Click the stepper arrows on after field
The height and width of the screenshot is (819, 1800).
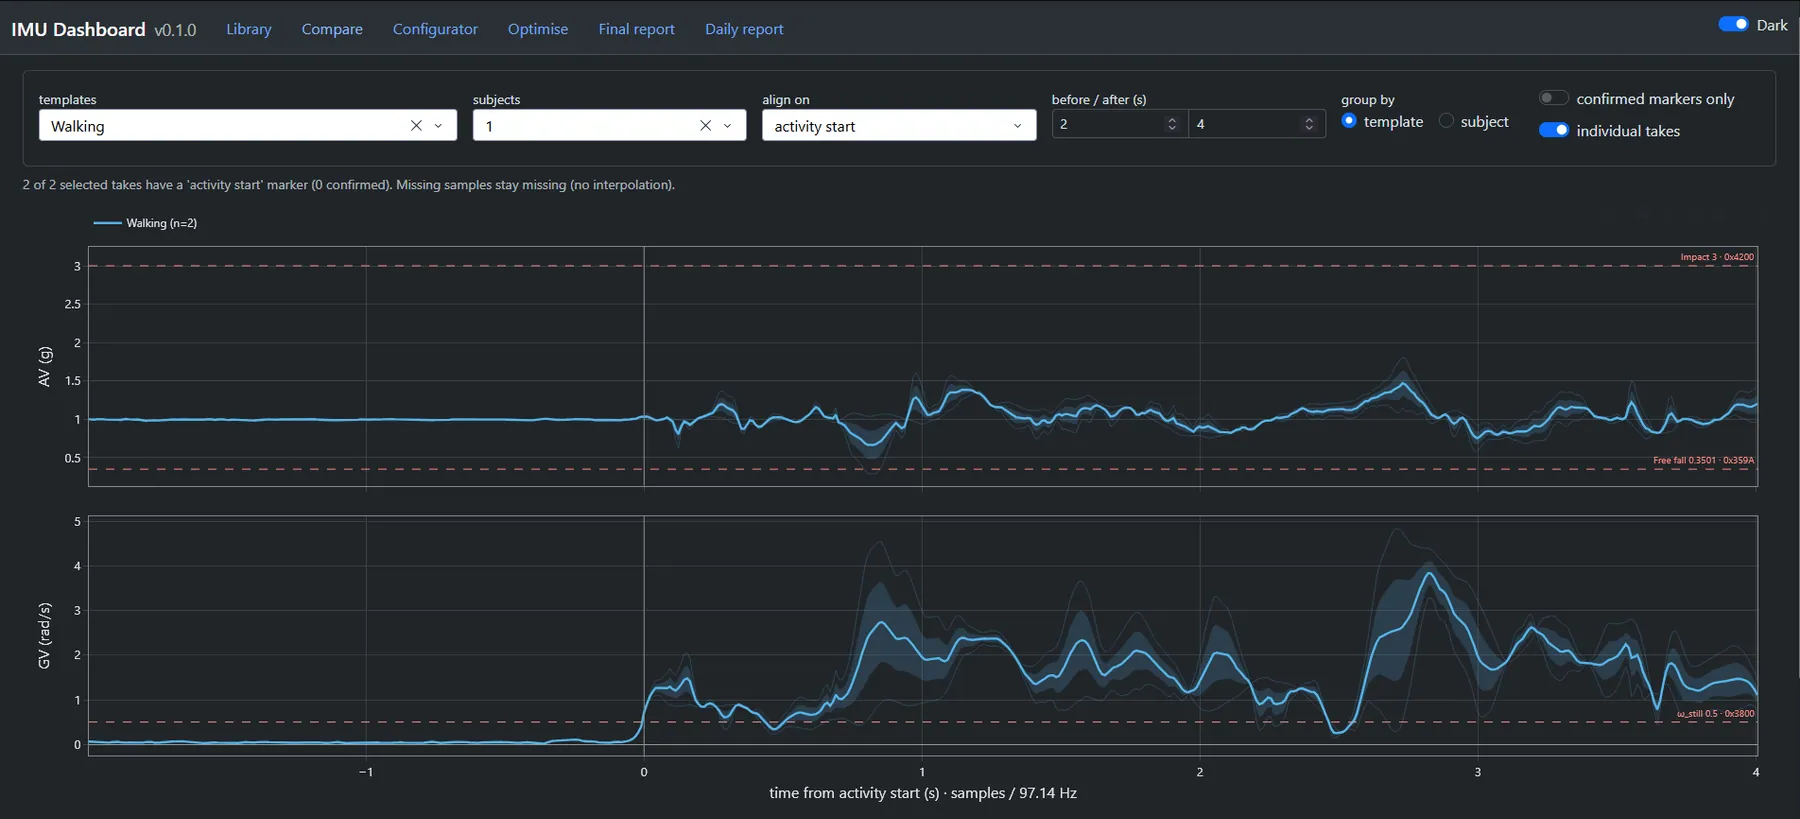pos(1309,124)
